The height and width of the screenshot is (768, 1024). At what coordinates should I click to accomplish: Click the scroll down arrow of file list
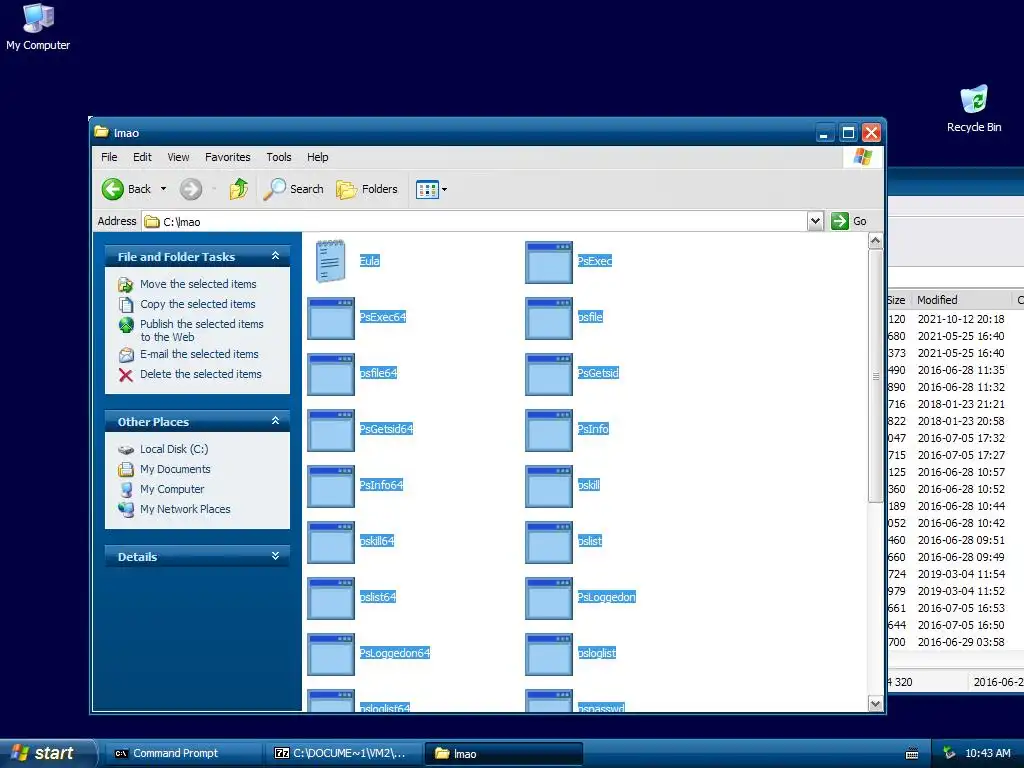[875, 703]
